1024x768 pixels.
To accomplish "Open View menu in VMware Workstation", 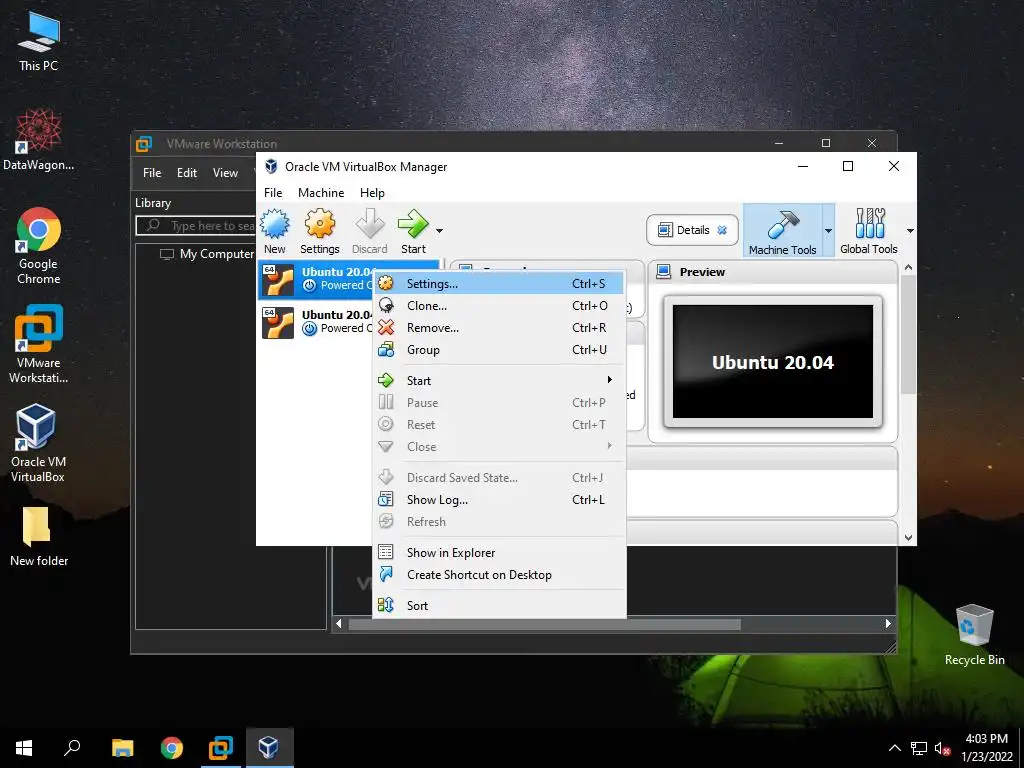I will pyautogui.click(x=225, y=173).
